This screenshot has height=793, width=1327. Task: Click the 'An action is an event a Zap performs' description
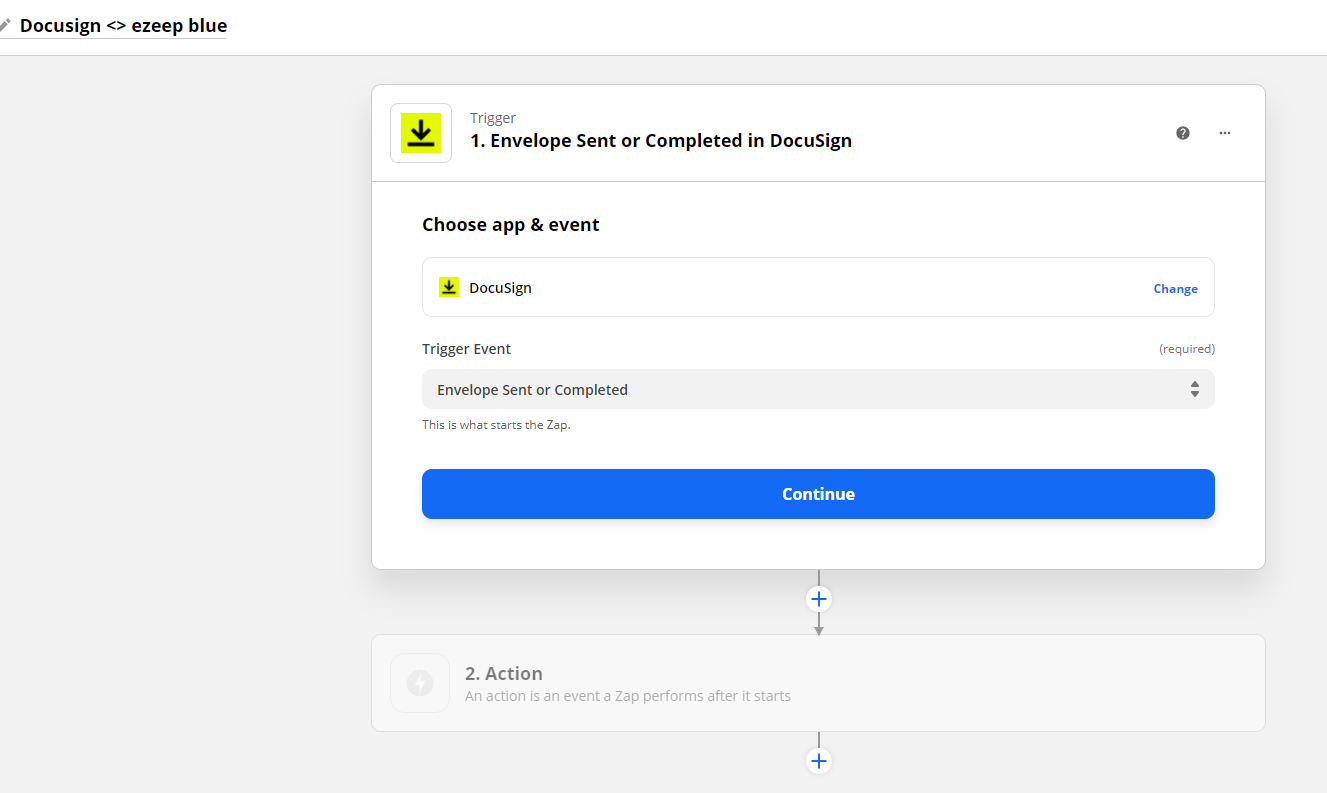(x=628, y=696)
